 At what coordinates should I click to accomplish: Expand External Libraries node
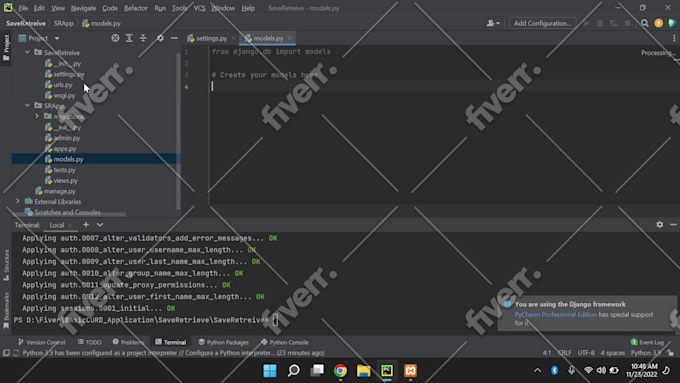point(18,201)
